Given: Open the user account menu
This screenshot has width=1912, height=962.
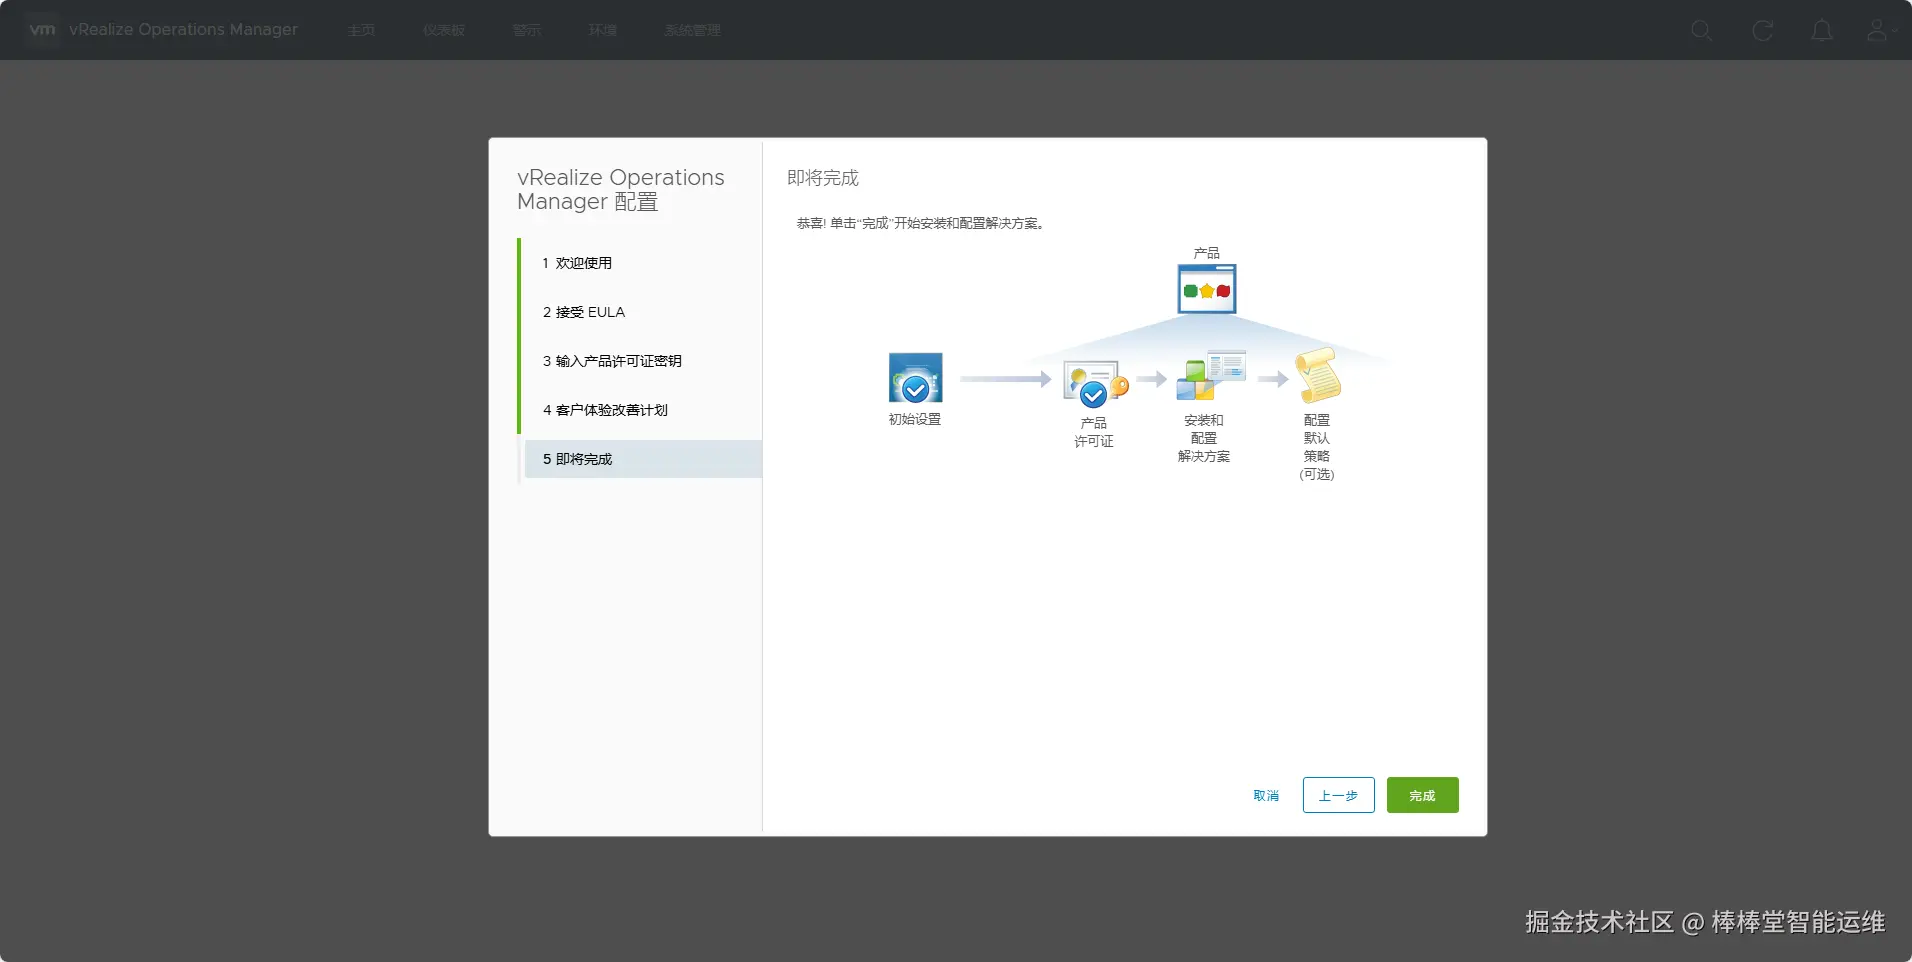Looking at the screenshot, I should (1881, 31).
